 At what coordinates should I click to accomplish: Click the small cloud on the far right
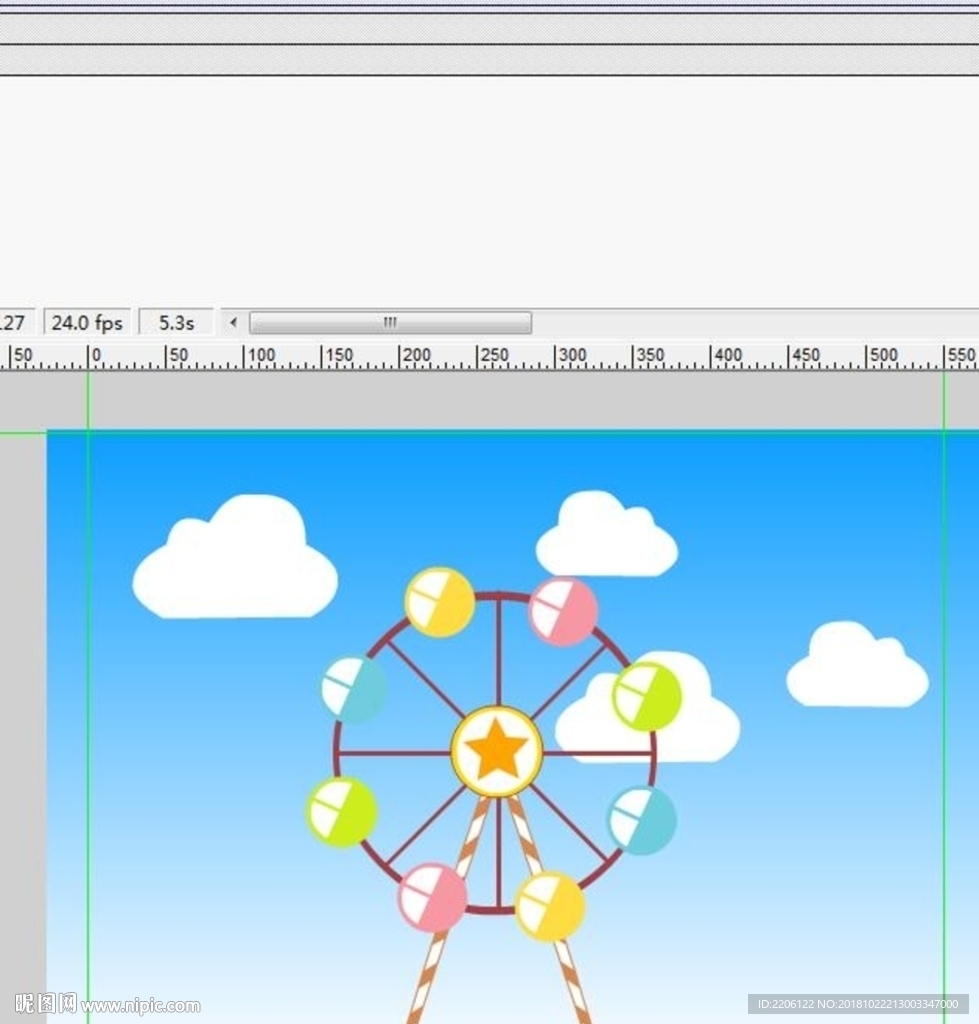click(857, 664)
